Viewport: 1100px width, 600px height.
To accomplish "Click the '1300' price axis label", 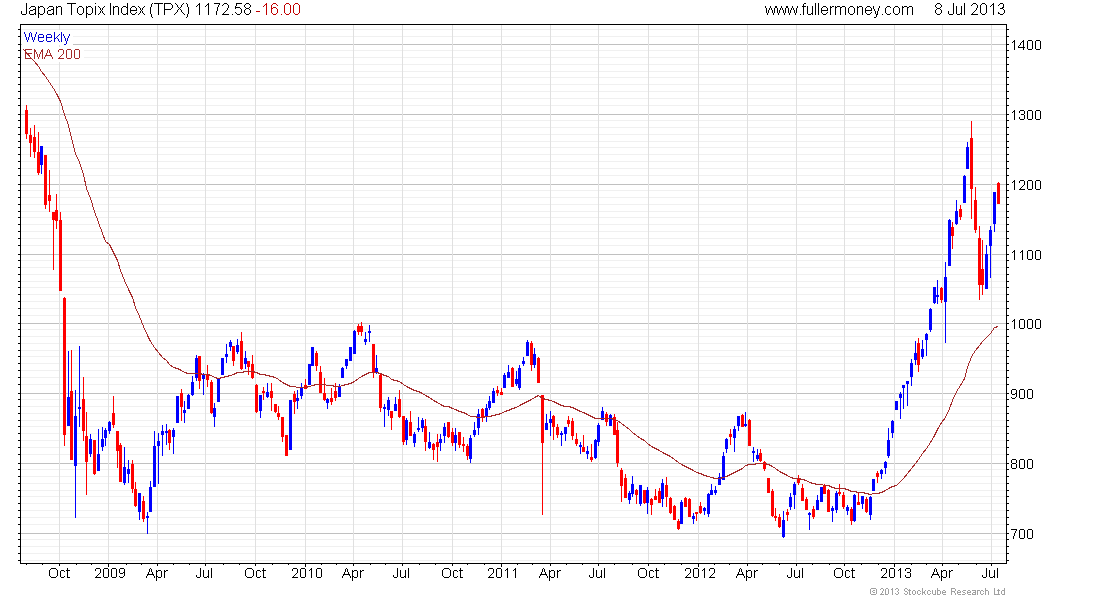I will point(1026,115).
